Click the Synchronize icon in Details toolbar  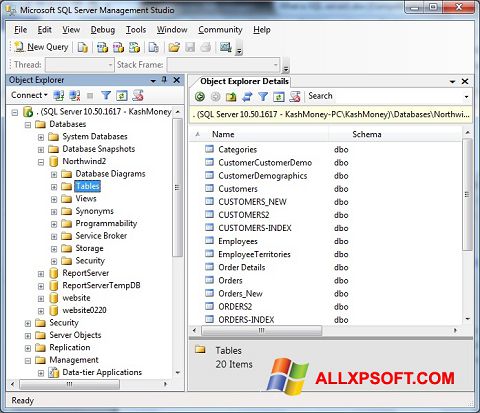tap(247, 97)
